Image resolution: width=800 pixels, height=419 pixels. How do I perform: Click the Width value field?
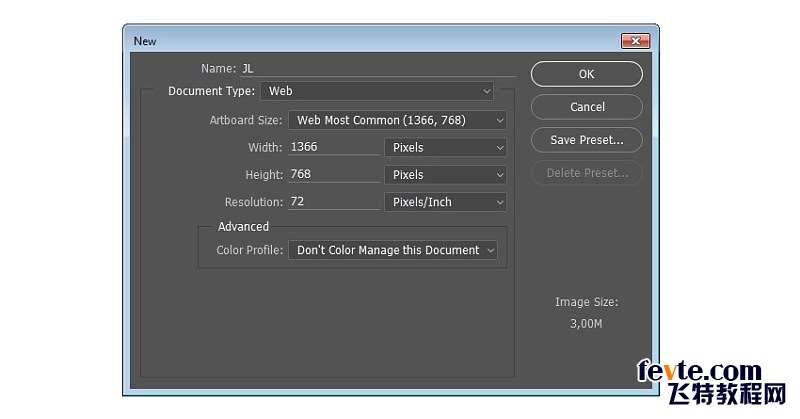[x=334, y=147]
